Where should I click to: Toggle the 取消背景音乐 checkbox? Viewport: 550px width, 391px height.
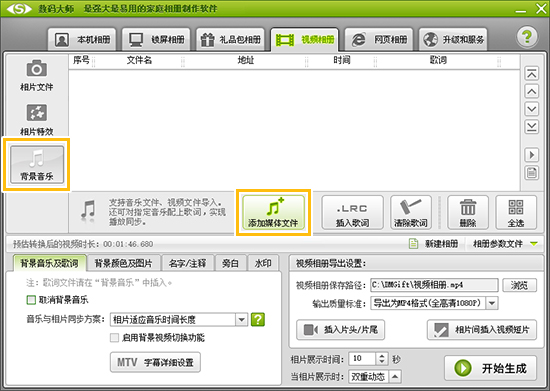[31, 300]
